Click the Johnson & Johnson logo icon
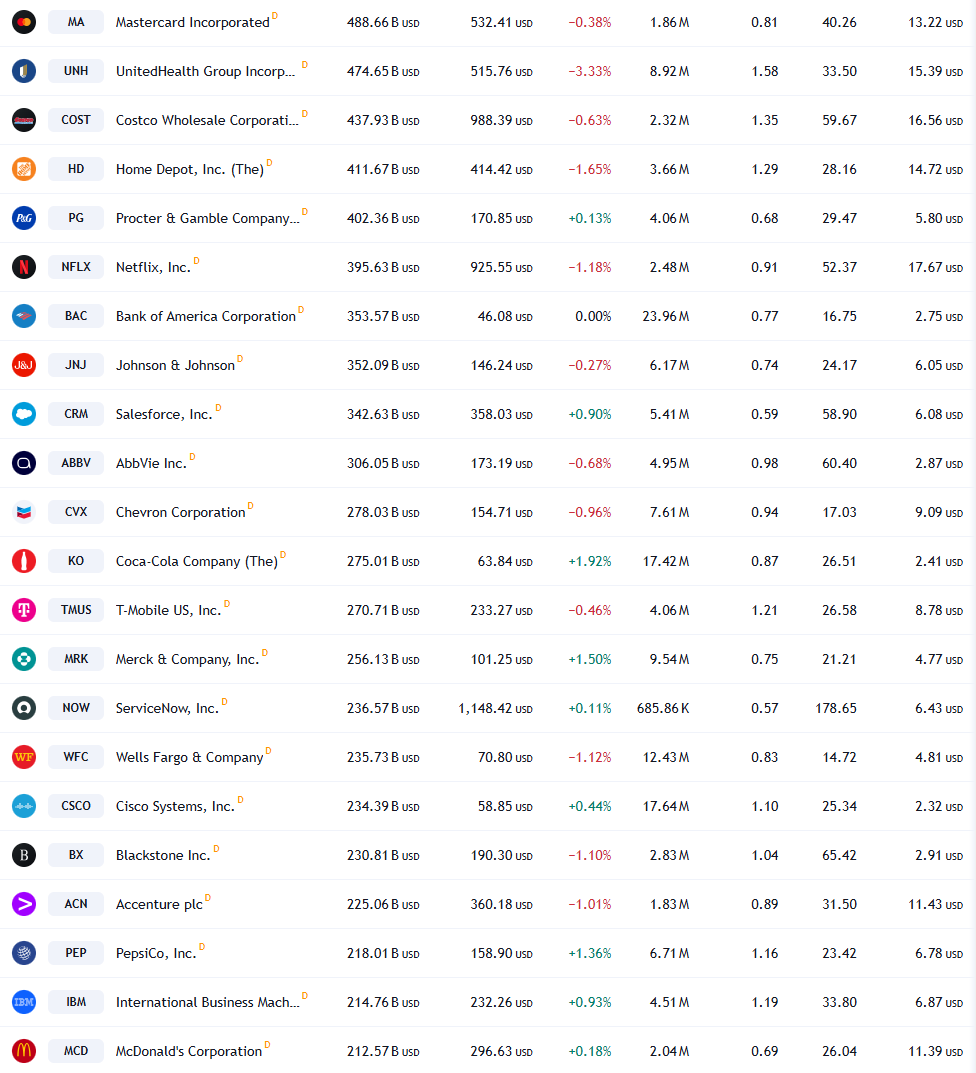This screenshot has width=976, height=1073. pyautogui.click(x=24, y=365)
